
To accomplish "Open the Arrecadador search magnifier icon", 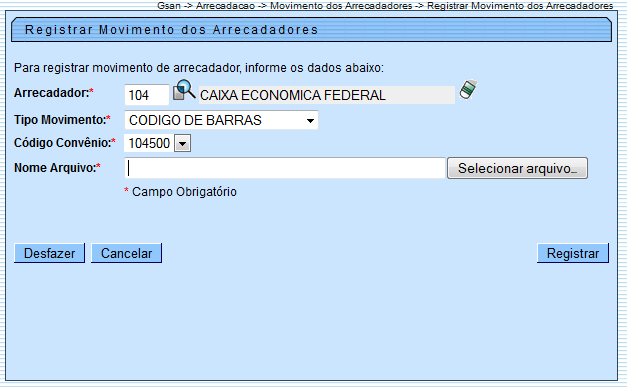I will (x=184, y=90).
